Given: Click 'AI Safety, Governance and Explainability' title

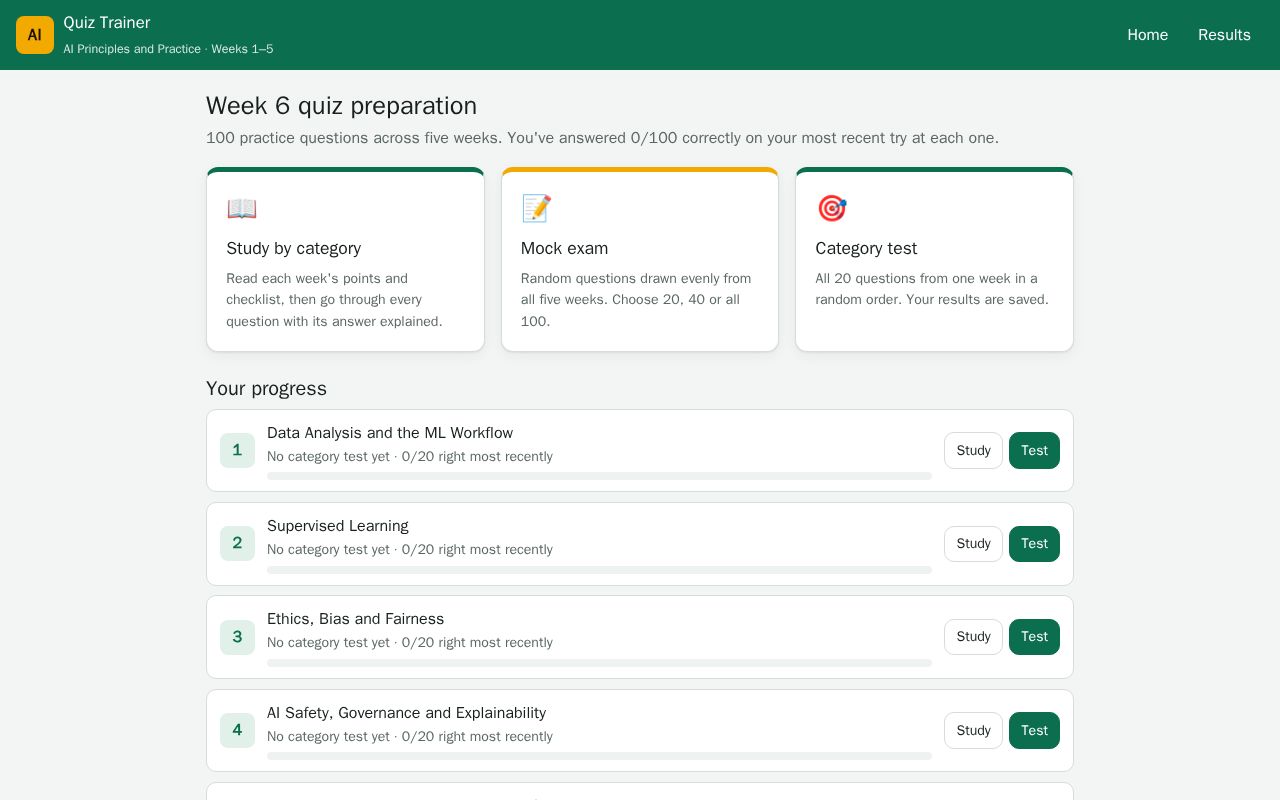Looking at the screenshot, I should tap(406, 713).
